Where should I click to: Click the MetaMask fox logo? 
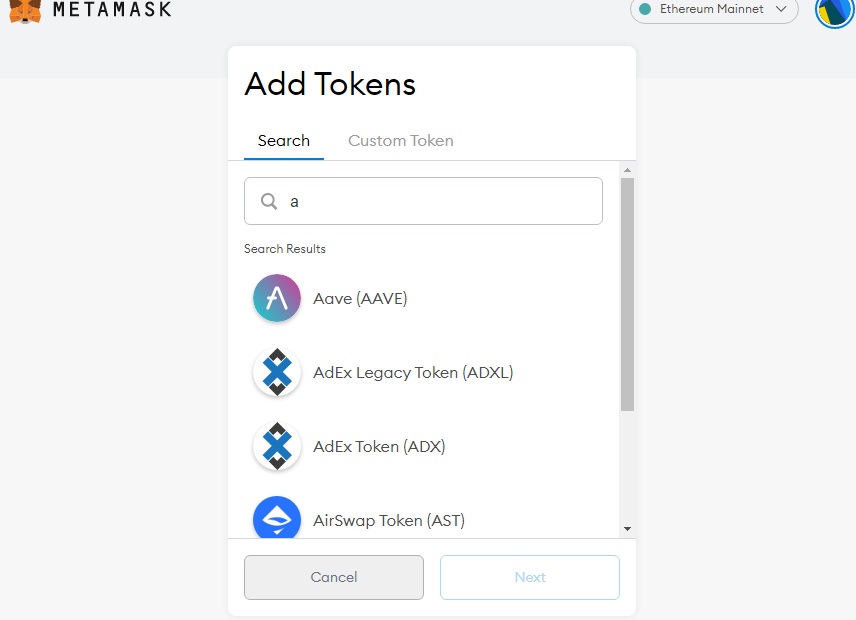[25, 11]
